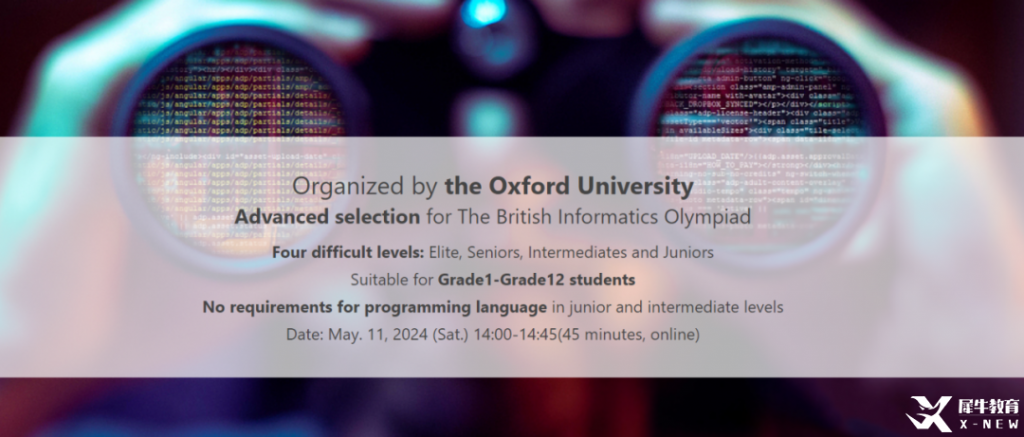Click the 'Date: May. 11, 2024' text
The height and width of the screenshot is (437, 1024).
(x=357, y=334)
